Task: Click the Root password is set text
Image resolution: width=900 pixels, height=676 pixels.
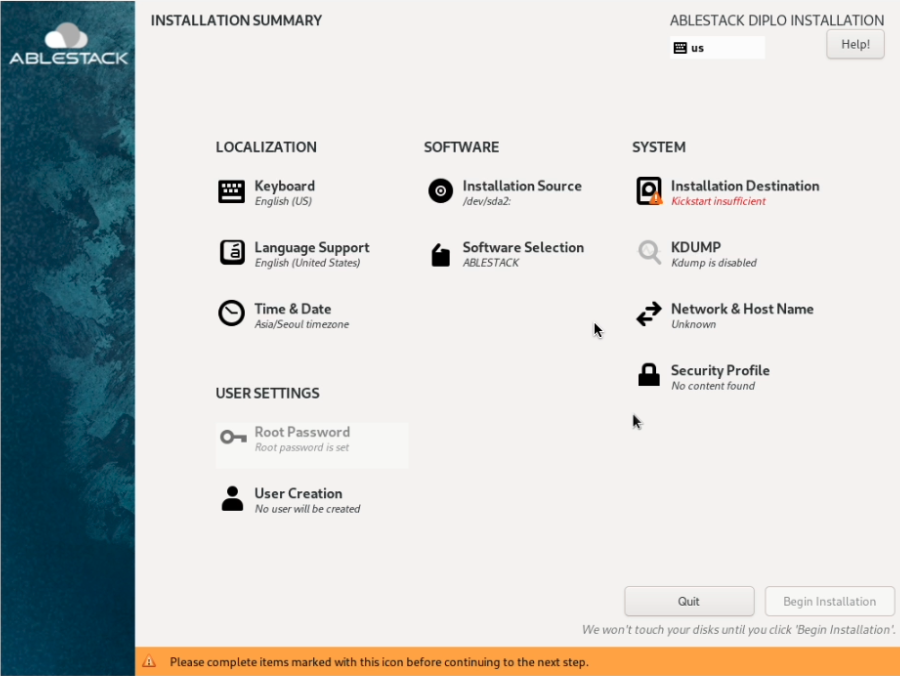Action: click(x=301, y=447)
